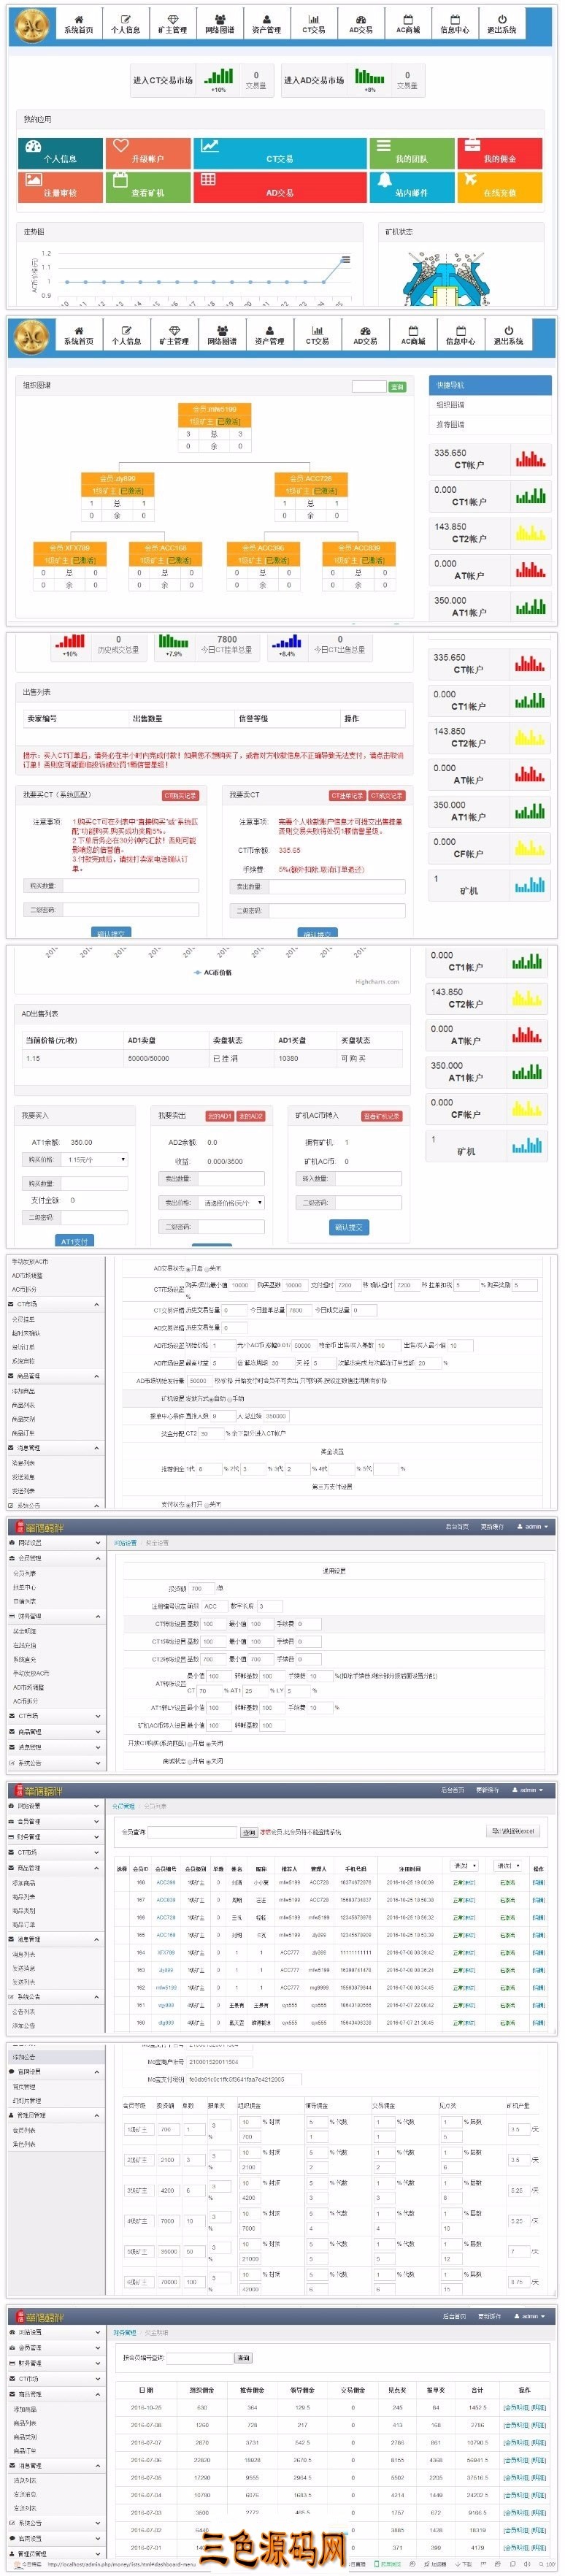This screenshot has width=565, height=2576.
Task: Click blue +8.4% bars icon for 今日CT出售总量
Action: tap(287, 642)
